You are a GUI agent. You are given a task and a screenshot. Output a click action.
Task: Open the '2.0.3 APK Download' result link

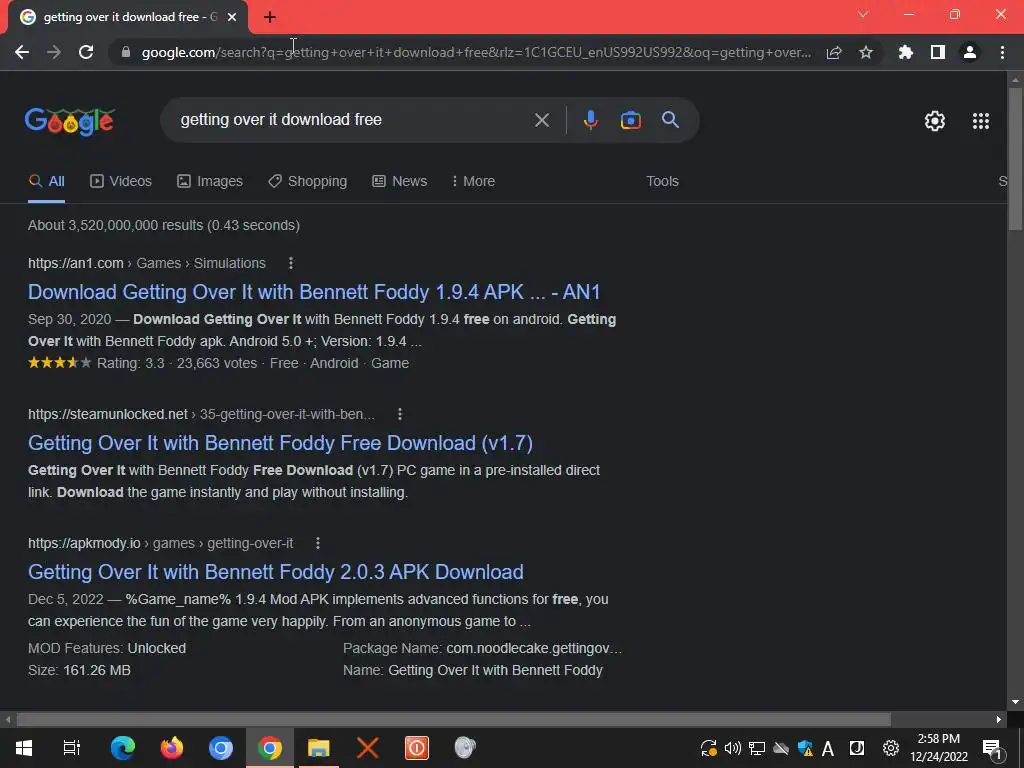[276, 572]
